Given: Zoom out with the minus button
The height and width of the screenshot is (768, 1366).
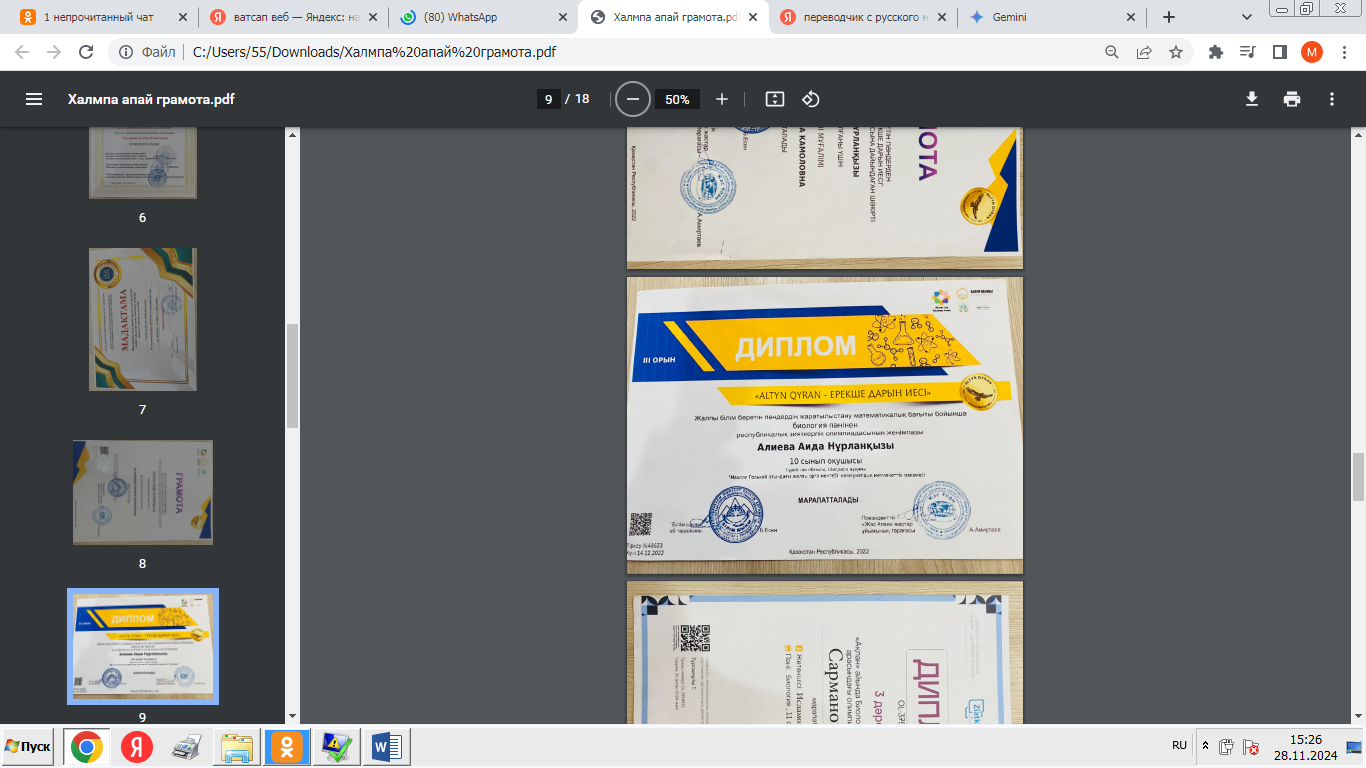Looking at the screenshot, I should click(632, 99).
